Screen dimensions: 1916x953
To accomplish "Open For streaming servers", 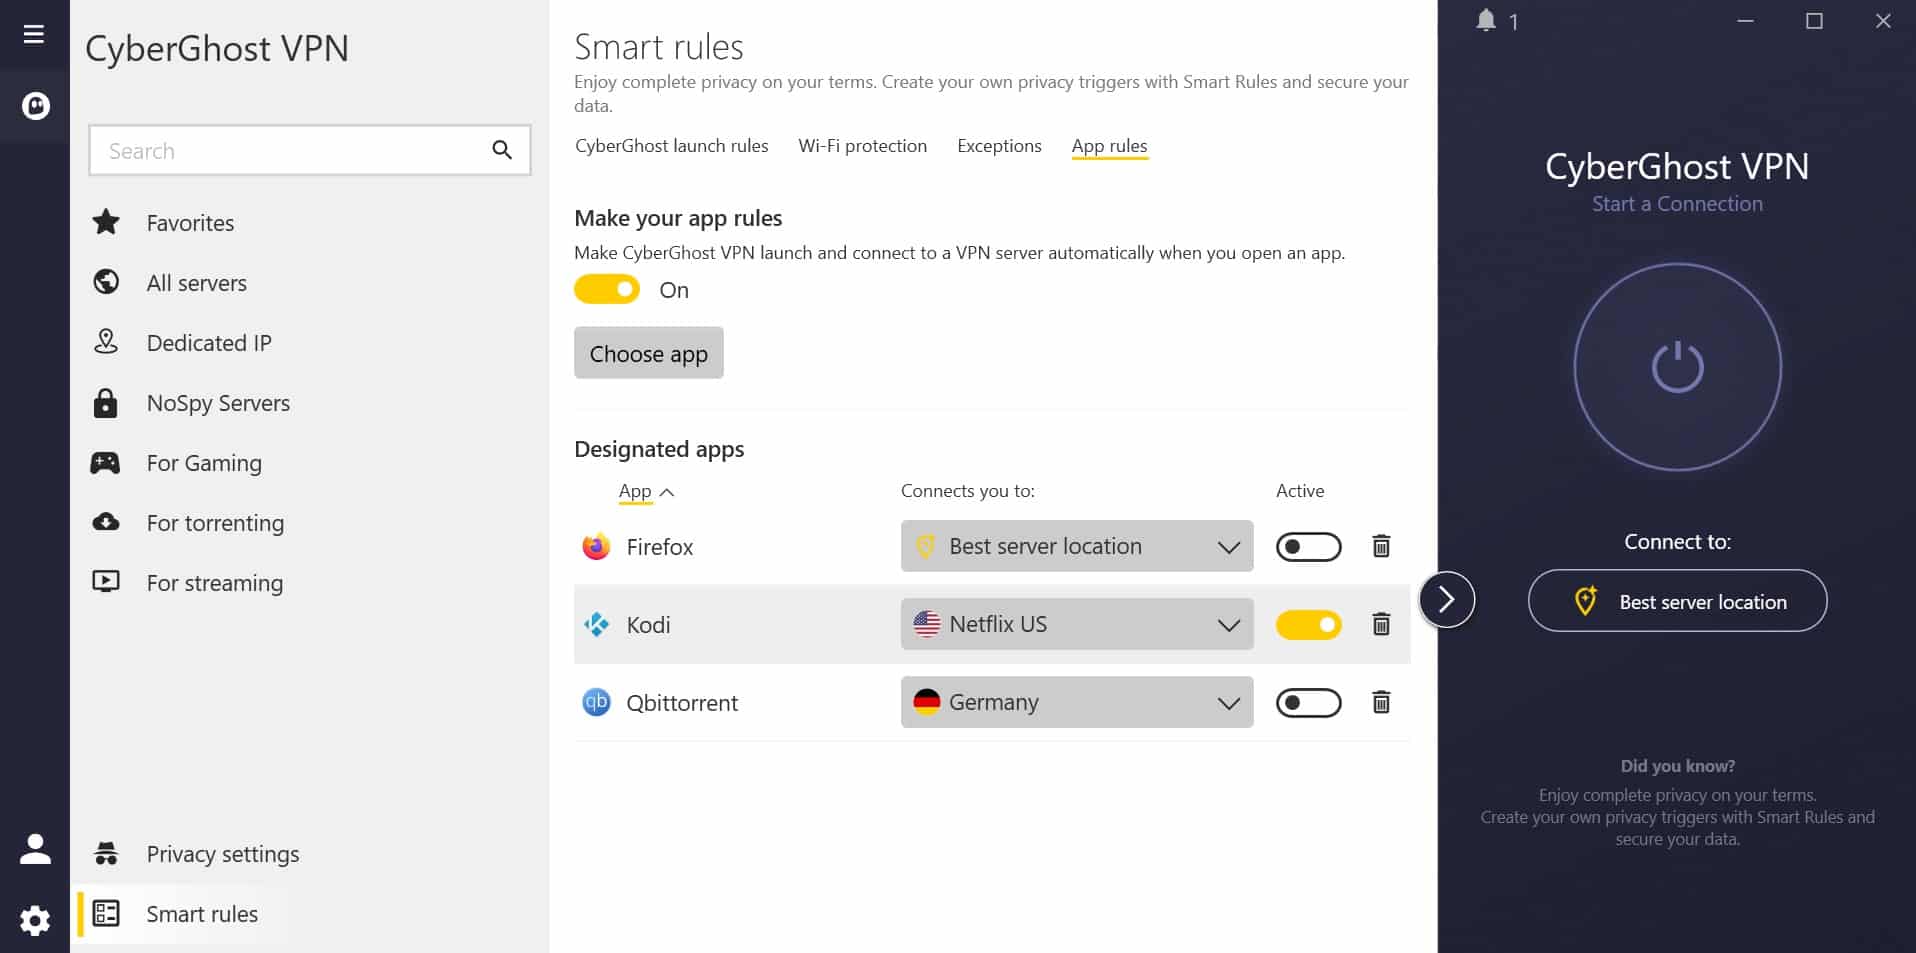I will point(215,583).
